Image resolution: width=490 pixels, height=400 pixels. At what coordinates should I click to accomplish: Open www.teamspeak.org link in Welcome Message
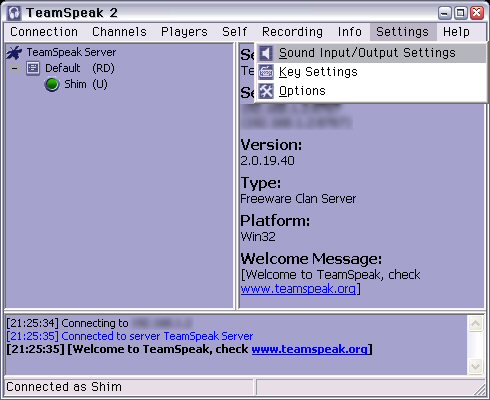click(x=298, y=289)
